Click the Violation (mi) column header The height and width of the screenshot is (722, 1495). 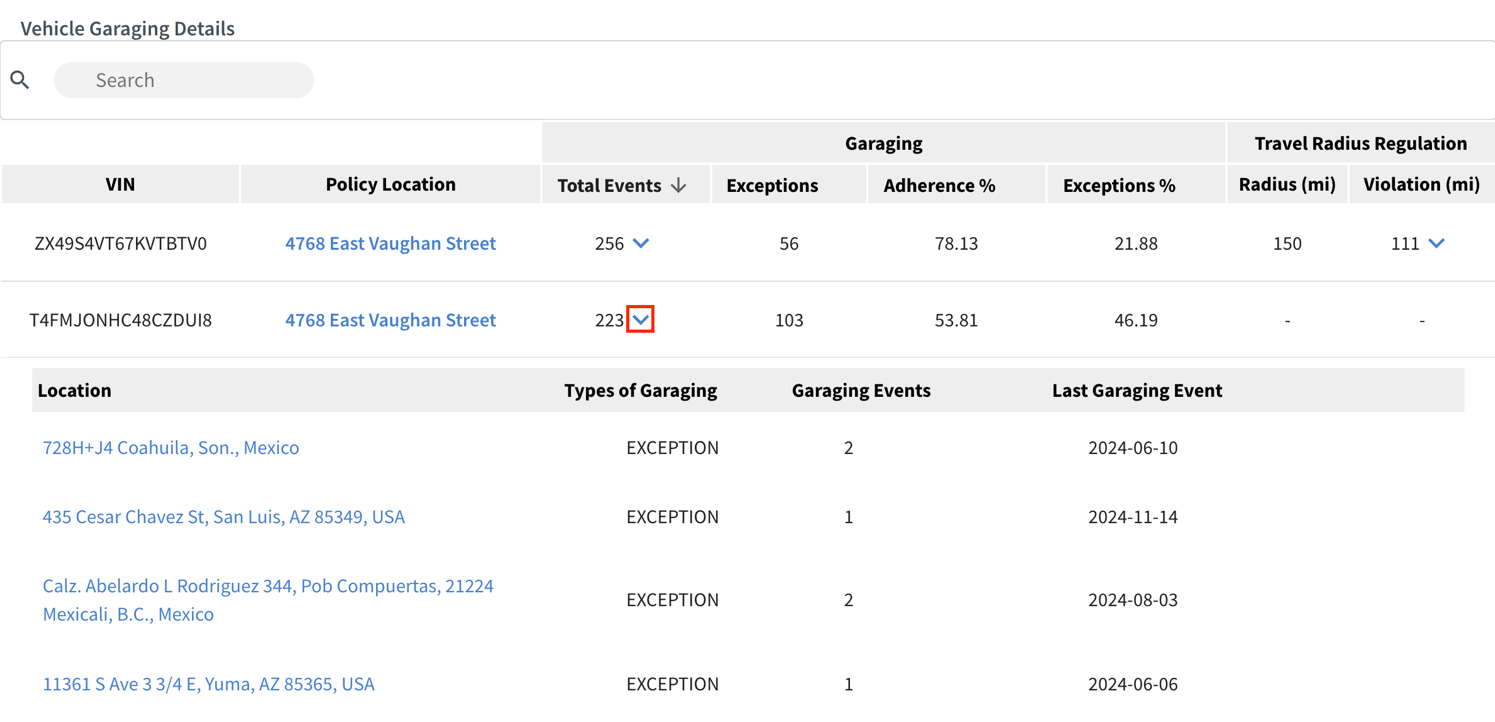[x=1422, y=184]
